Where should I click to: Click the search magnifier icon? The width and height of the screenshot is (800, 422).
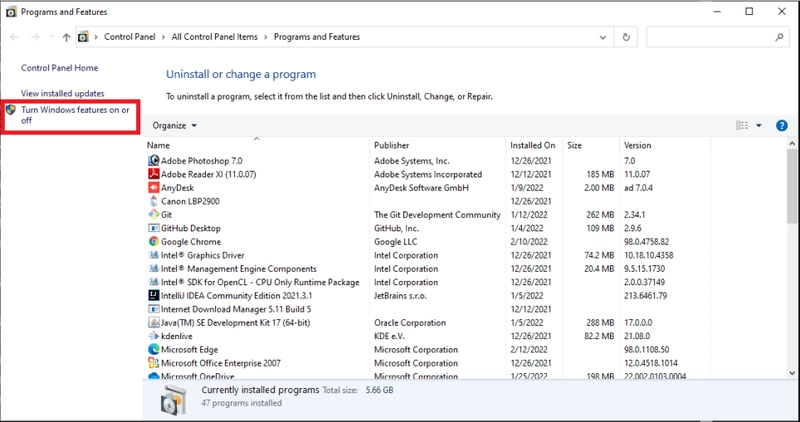pos(779,37)
